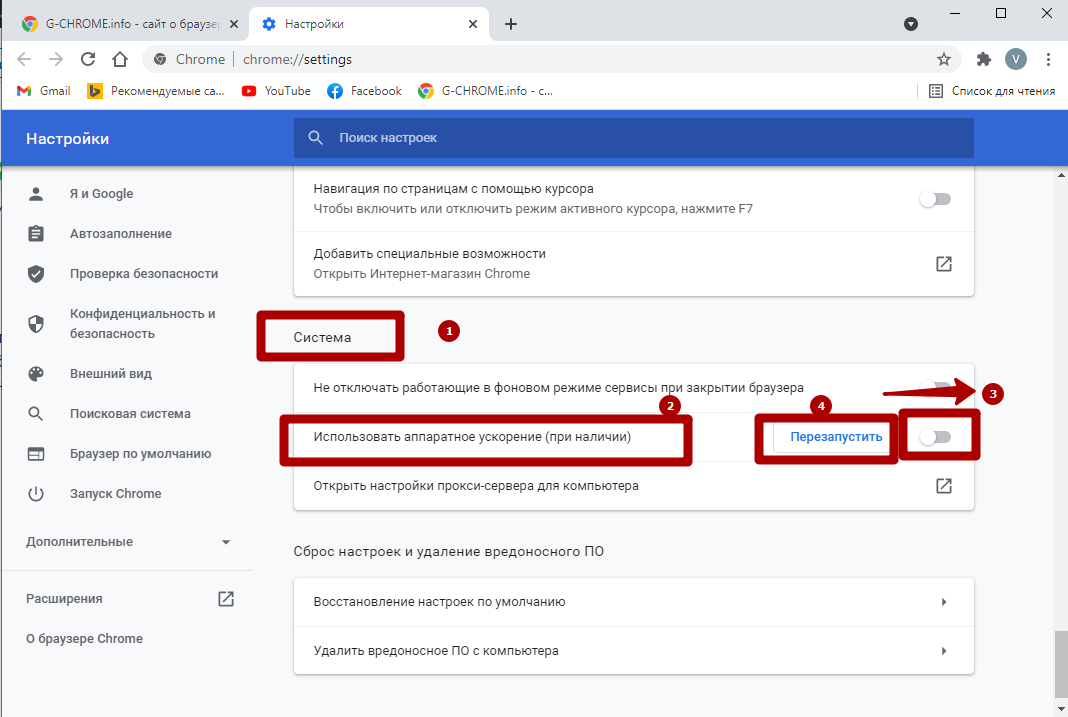
Task: Click the Настройки header title
Action: (x=67, y=139)
